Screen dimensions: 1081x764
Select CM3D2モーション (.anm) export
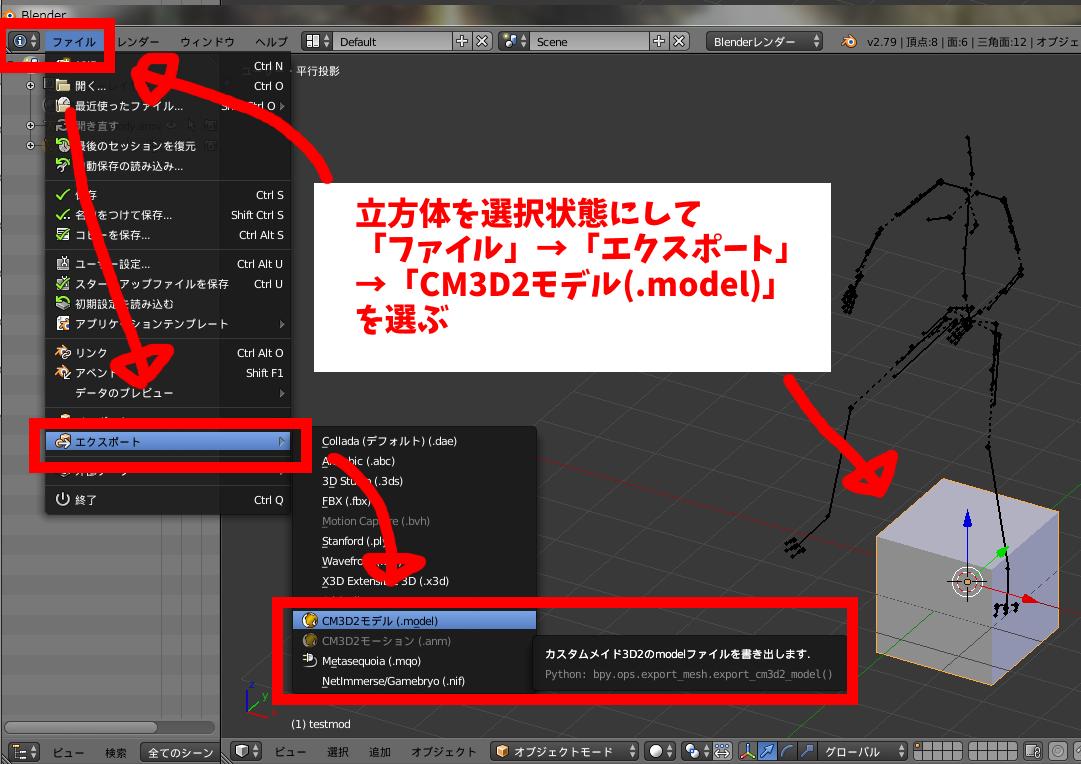(x=414, y=641)
